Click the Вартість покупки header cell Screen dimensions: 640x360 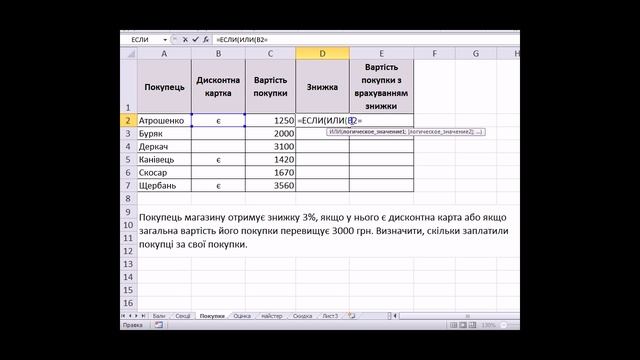[270, 87]
